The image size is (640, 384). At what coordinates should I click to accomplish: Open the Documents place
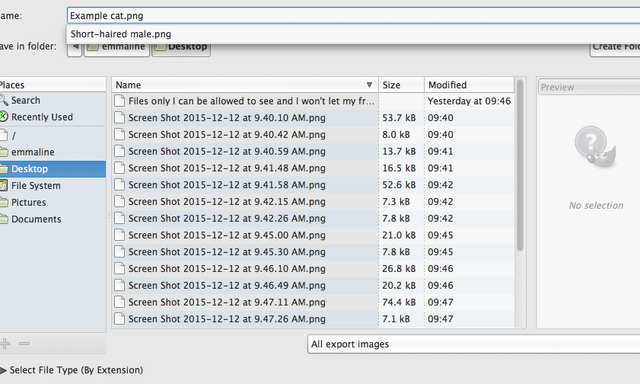tap(53, 219)
